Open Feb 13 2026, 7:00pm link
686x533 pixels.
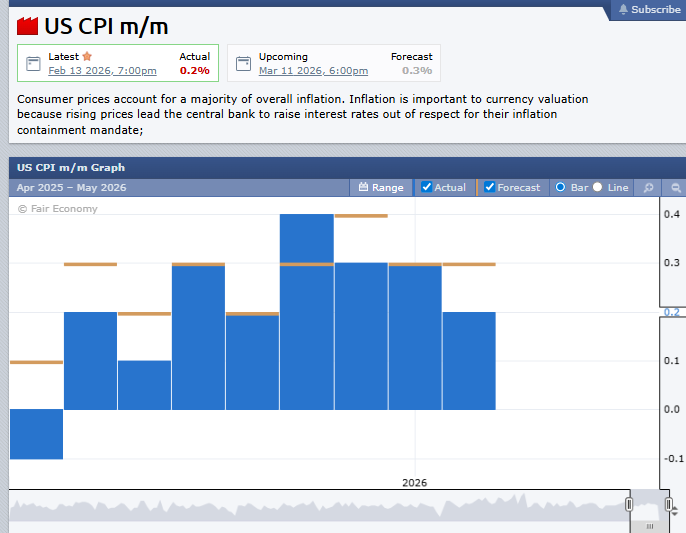pyautogui.click(x=102, y=70)
